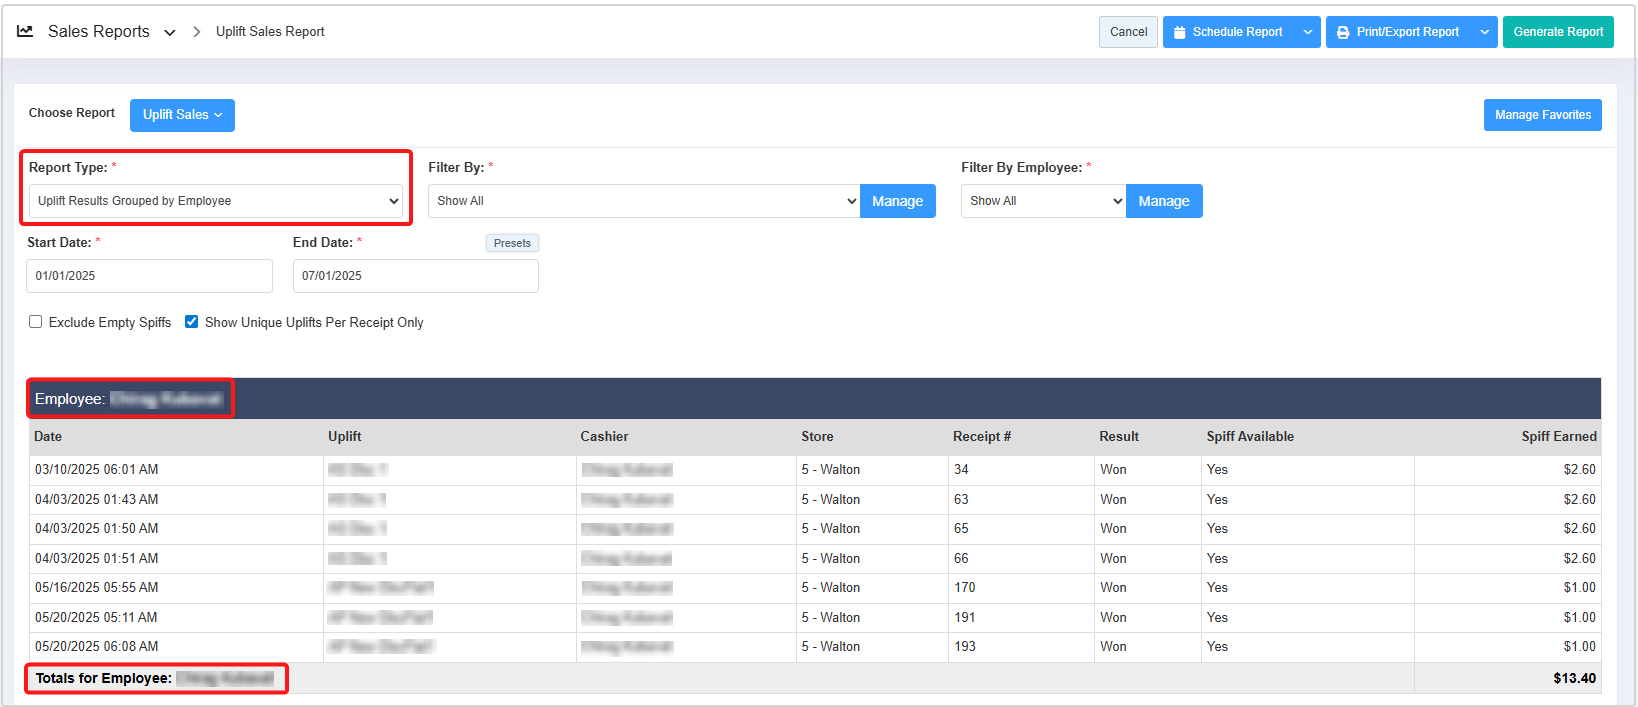This screenshot has width=1638, height=707.
Task: Click the Sales Reports chart icon
Action: coord(25,32)
